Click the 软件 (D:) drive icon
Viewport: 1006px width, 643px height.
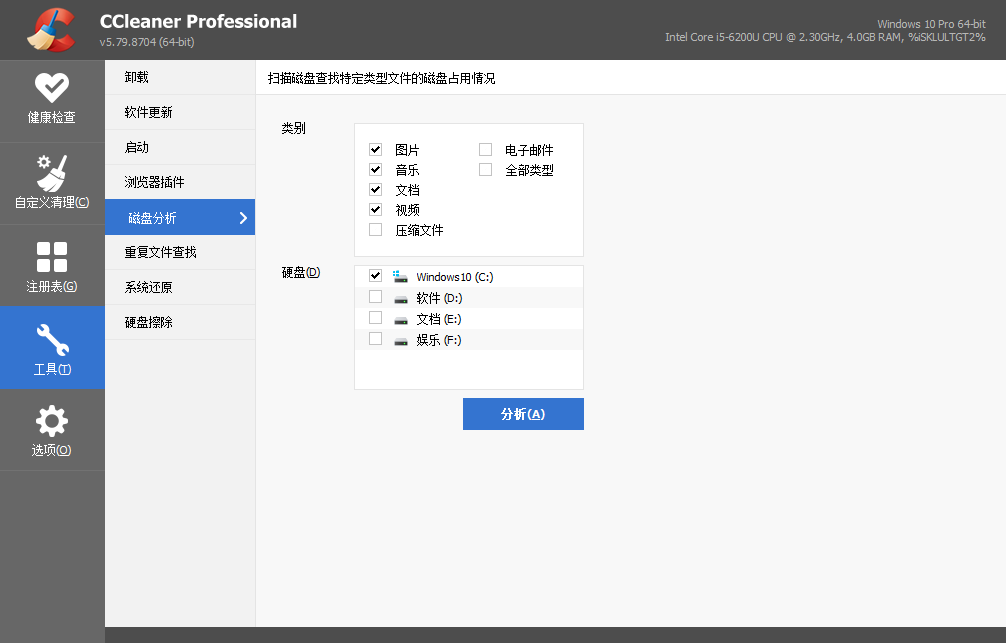coord(401,299)
